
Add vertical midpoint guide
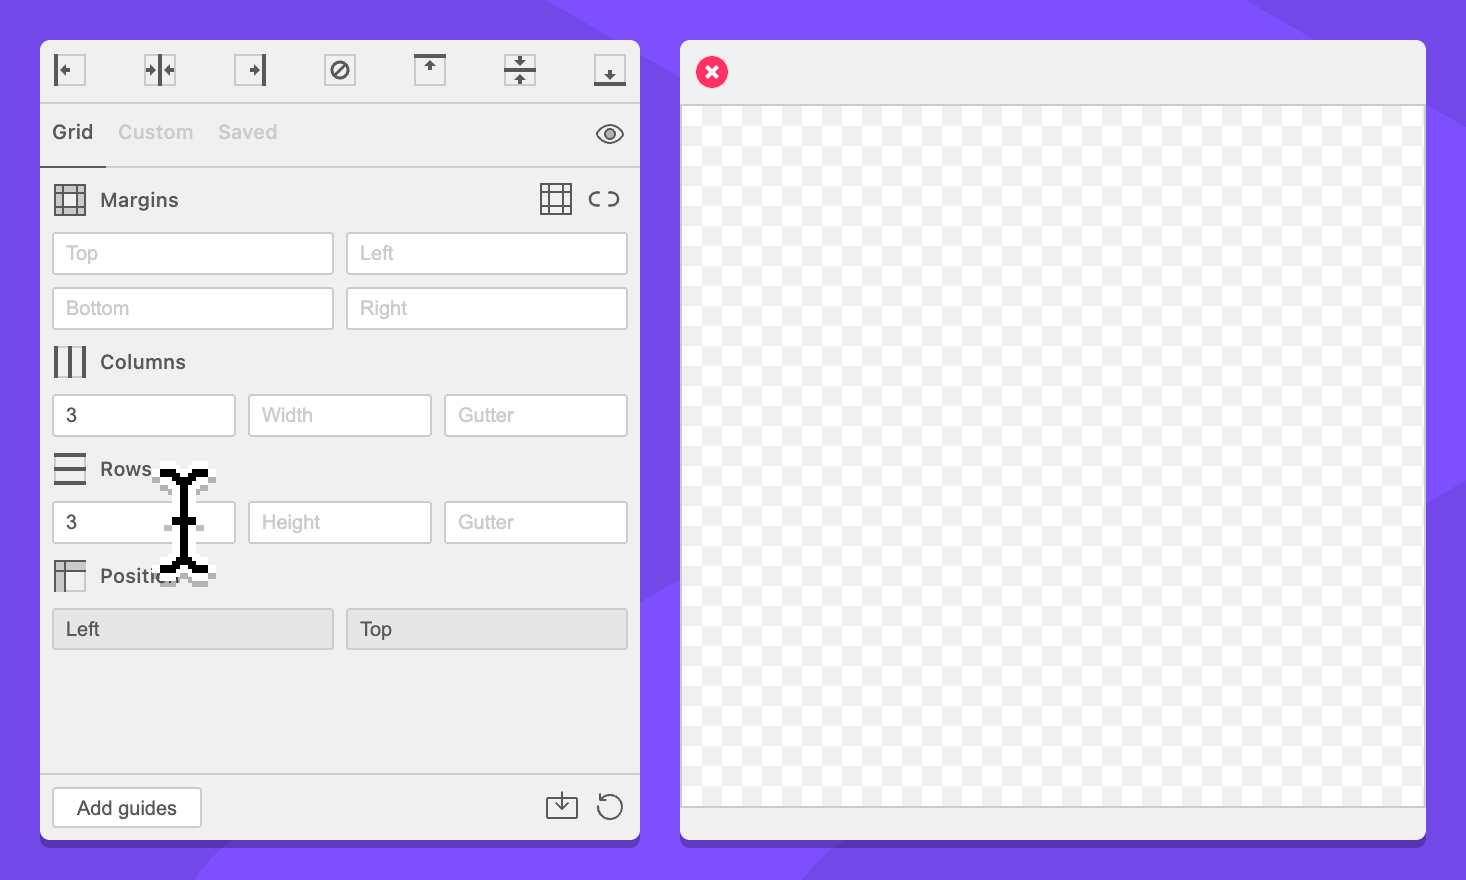point(160,70)
